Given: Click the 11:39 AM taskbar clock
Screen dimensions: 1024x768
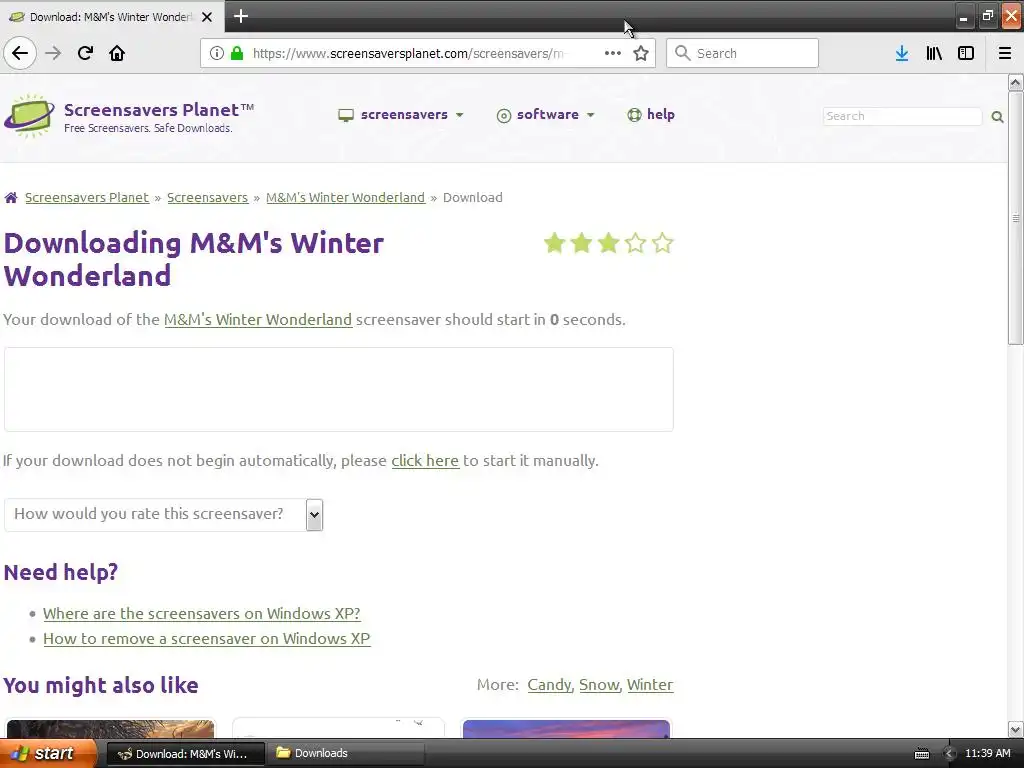Looking at the screenshot, I should tap(987, 753).
